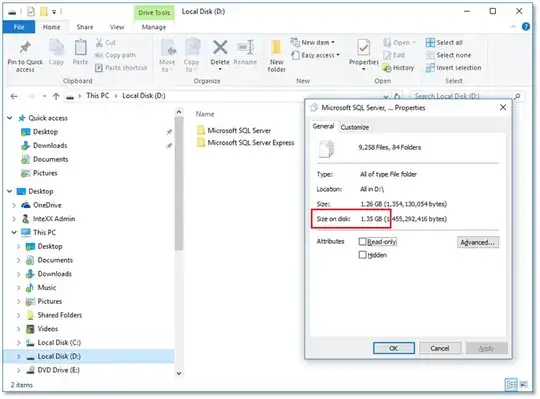540x399 pixels.
Task: Click the Edit command in Open group
Action: click(394, 55)
